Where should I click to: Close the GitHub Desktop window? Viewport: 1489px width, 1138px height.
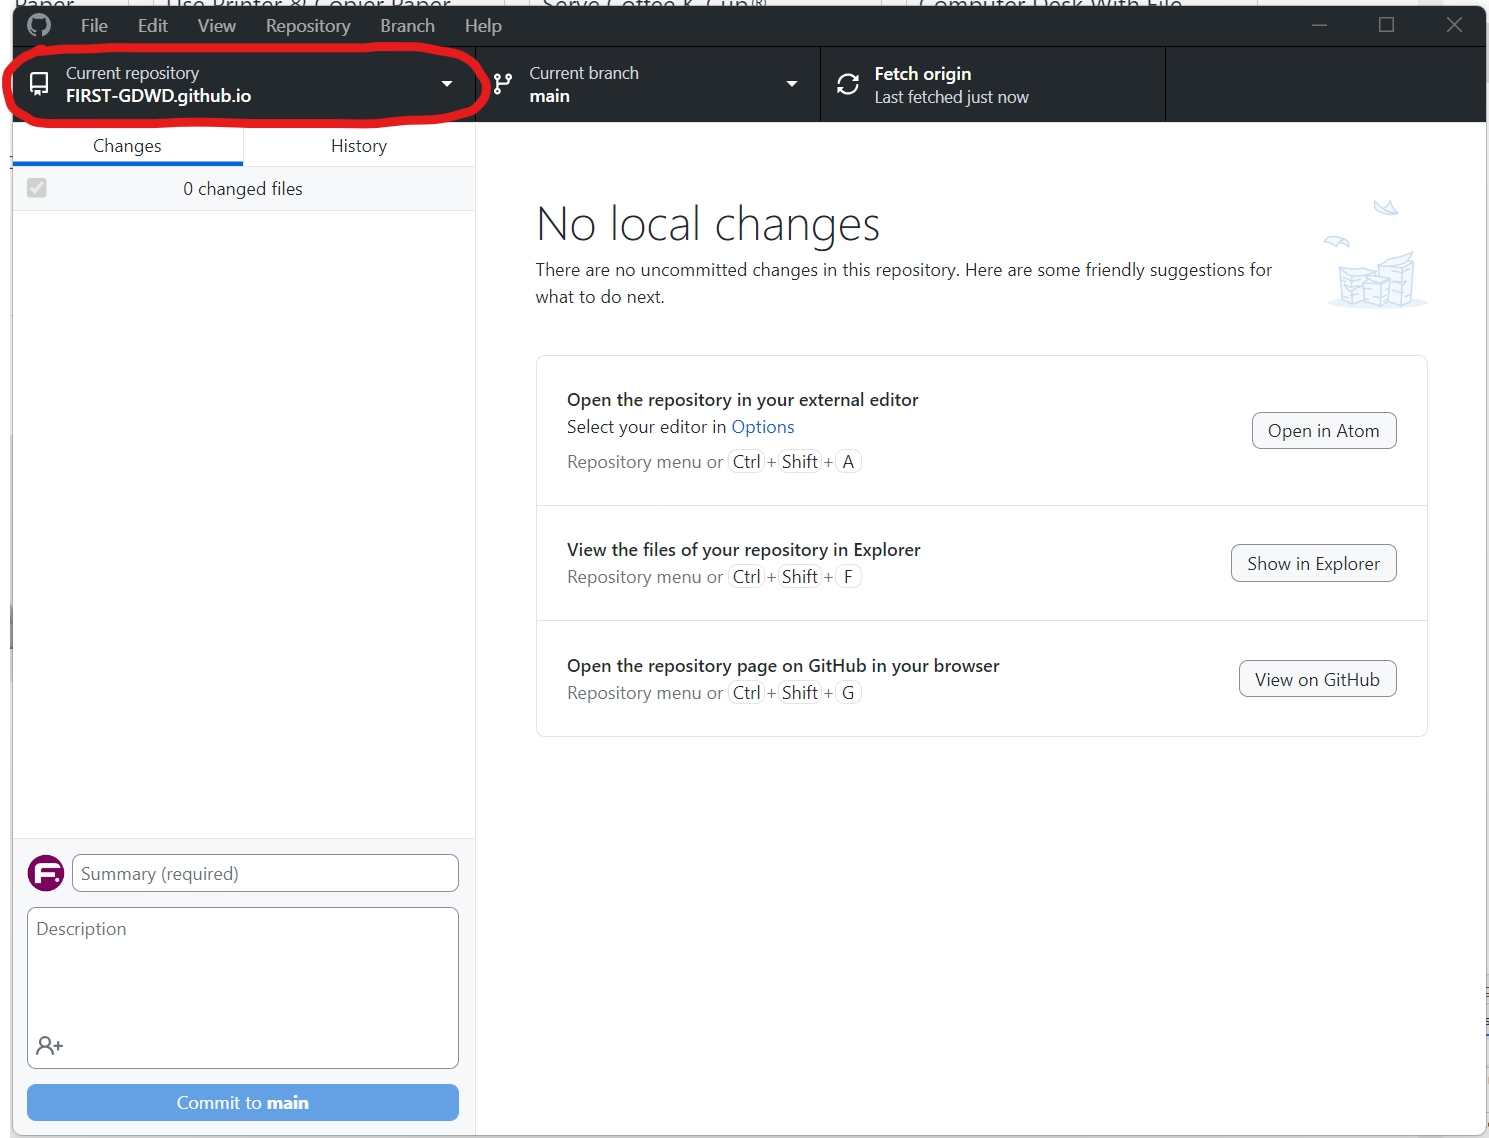1455,25
